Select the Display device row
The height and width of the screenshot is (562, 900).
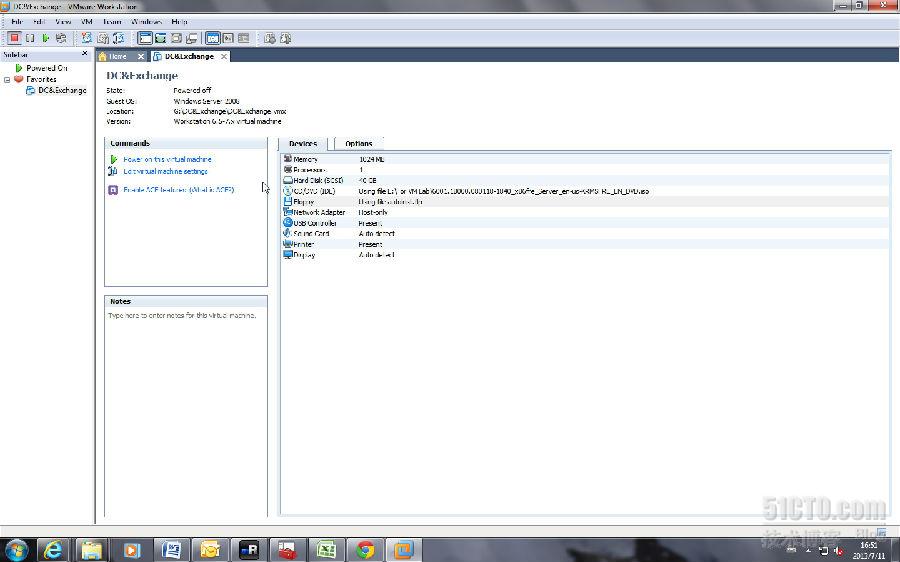coord(585,255)
